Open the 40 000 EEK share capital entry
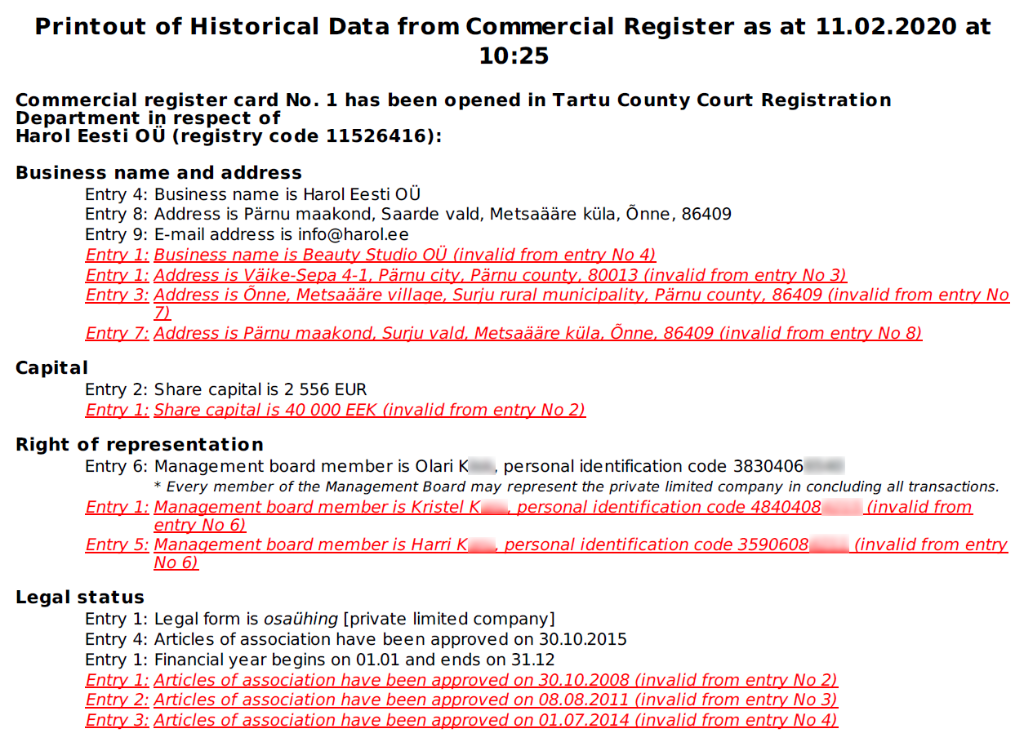This screenshot has height=742, width=1024. point(335,410)
